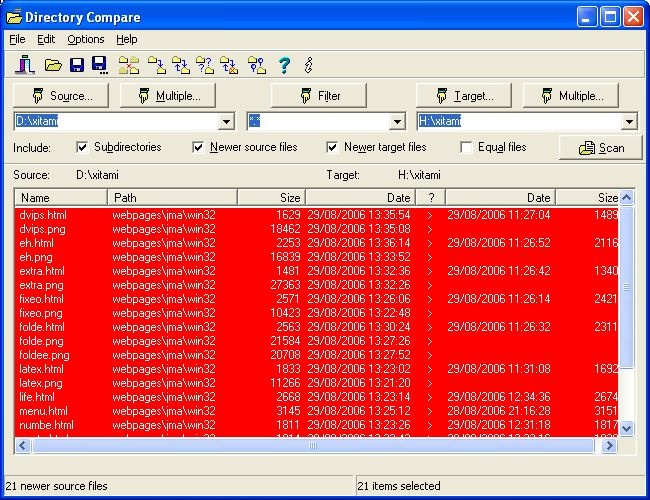650x500 pixels.
Task: Open the Help menu
Action: [x=126, y=39]
